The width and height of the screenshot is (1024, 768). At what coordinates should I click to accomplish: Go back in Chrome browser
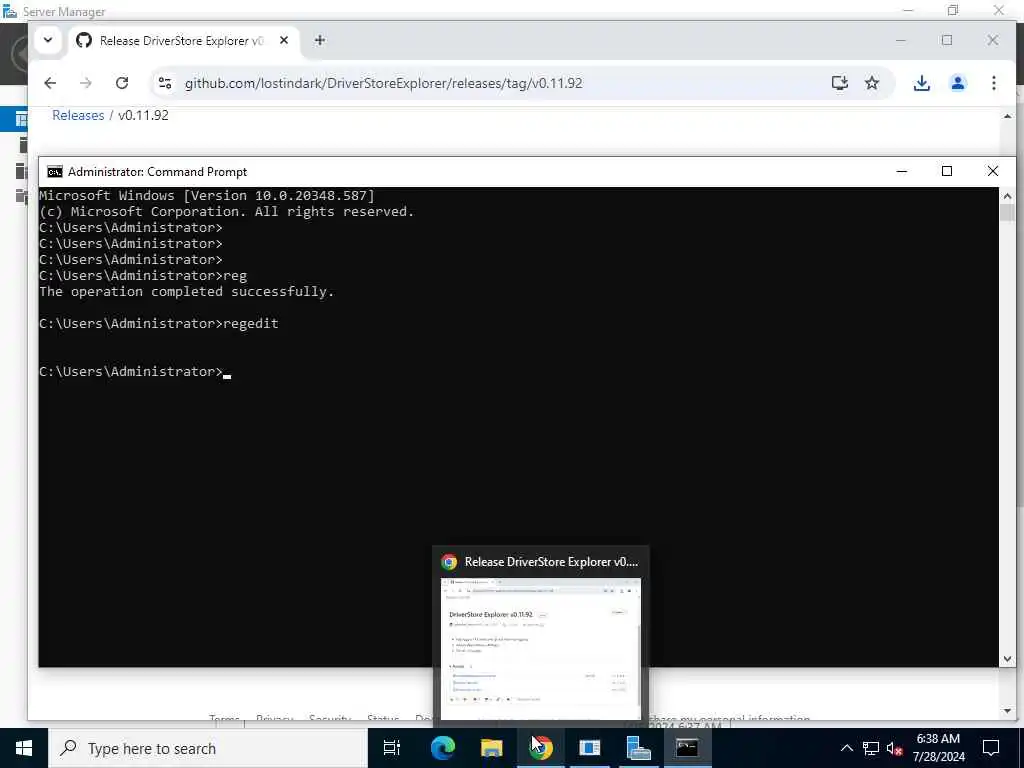tap(50, 83)
